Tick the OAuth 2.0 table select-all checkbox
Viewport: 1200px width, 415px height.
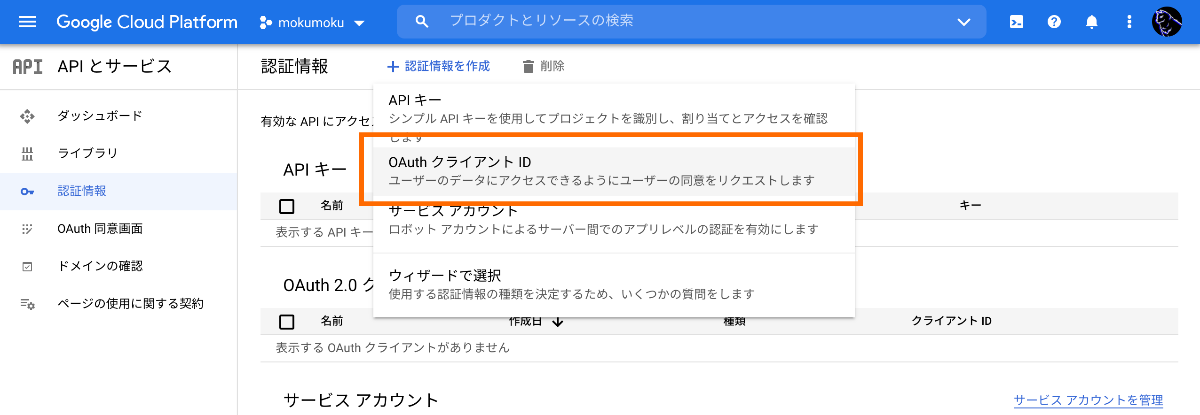point(287,322)
